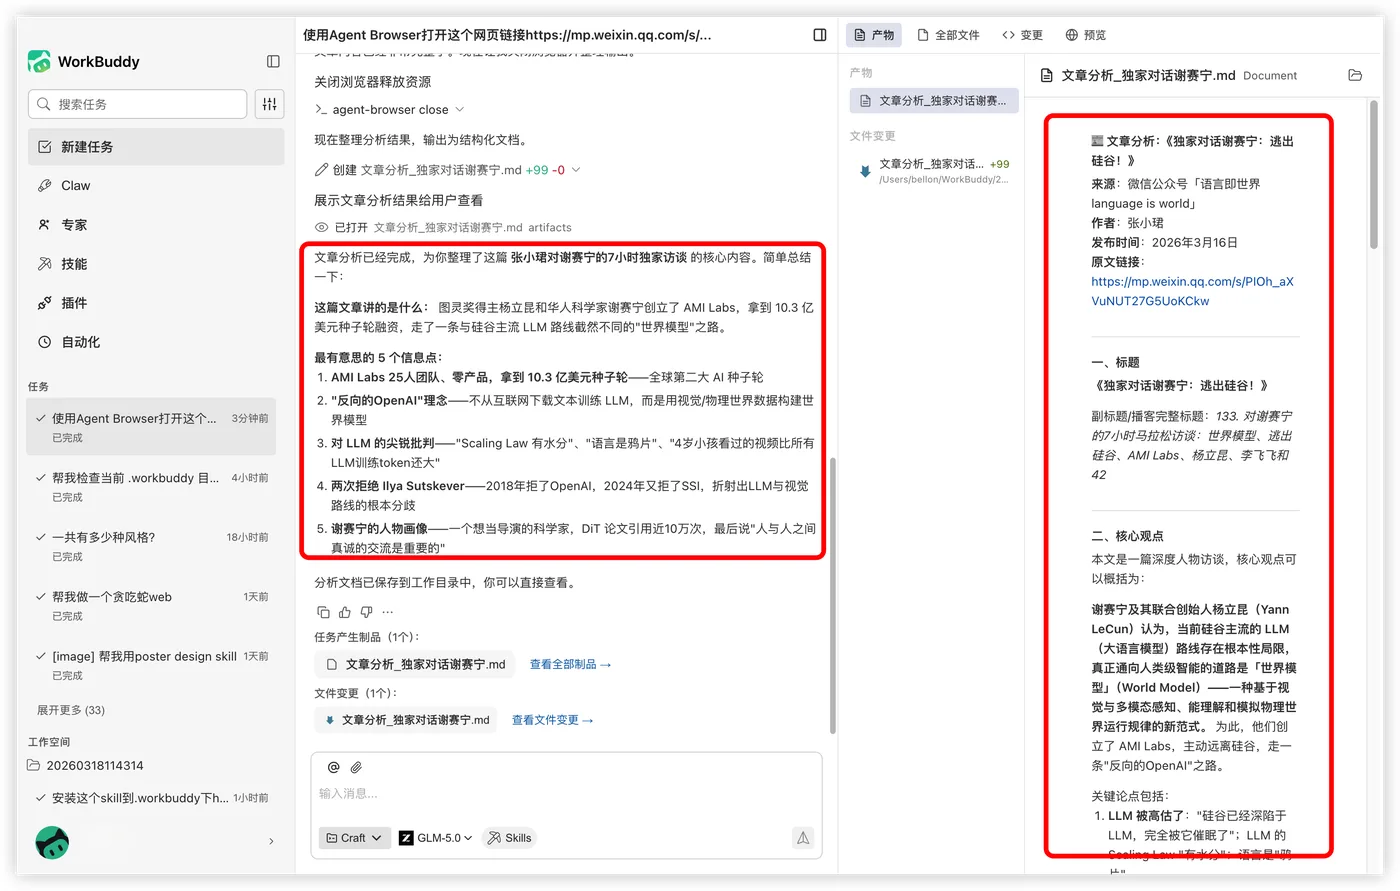This screenshot has width=1400, height=891.
Task: Switch to the 变更 tab
Action: [1022, 35]
